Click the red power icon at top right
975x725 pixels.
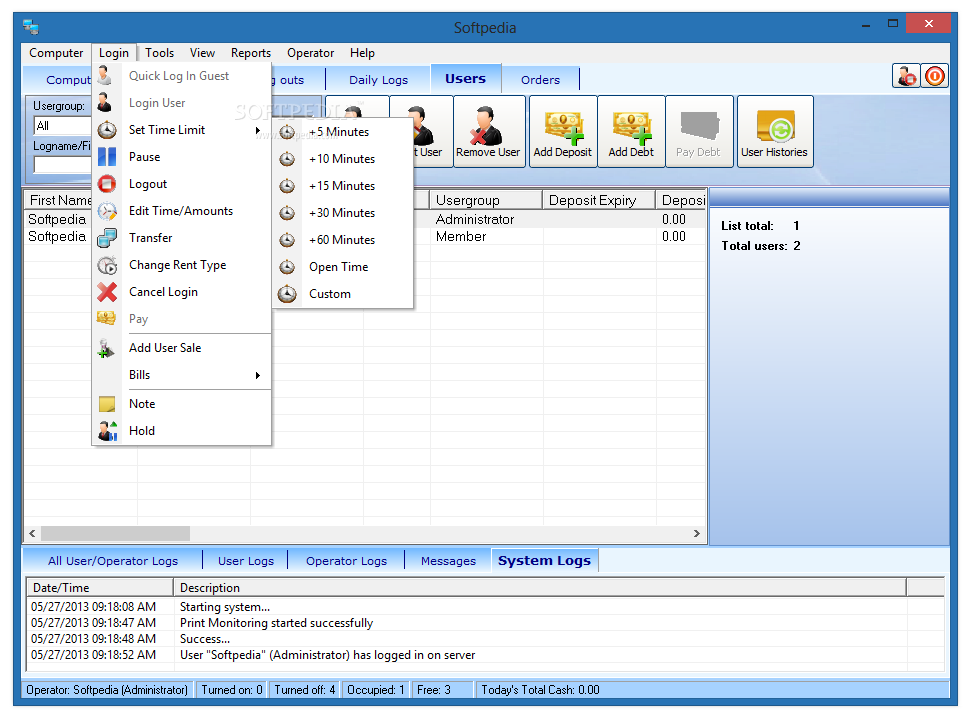(935, 76)
